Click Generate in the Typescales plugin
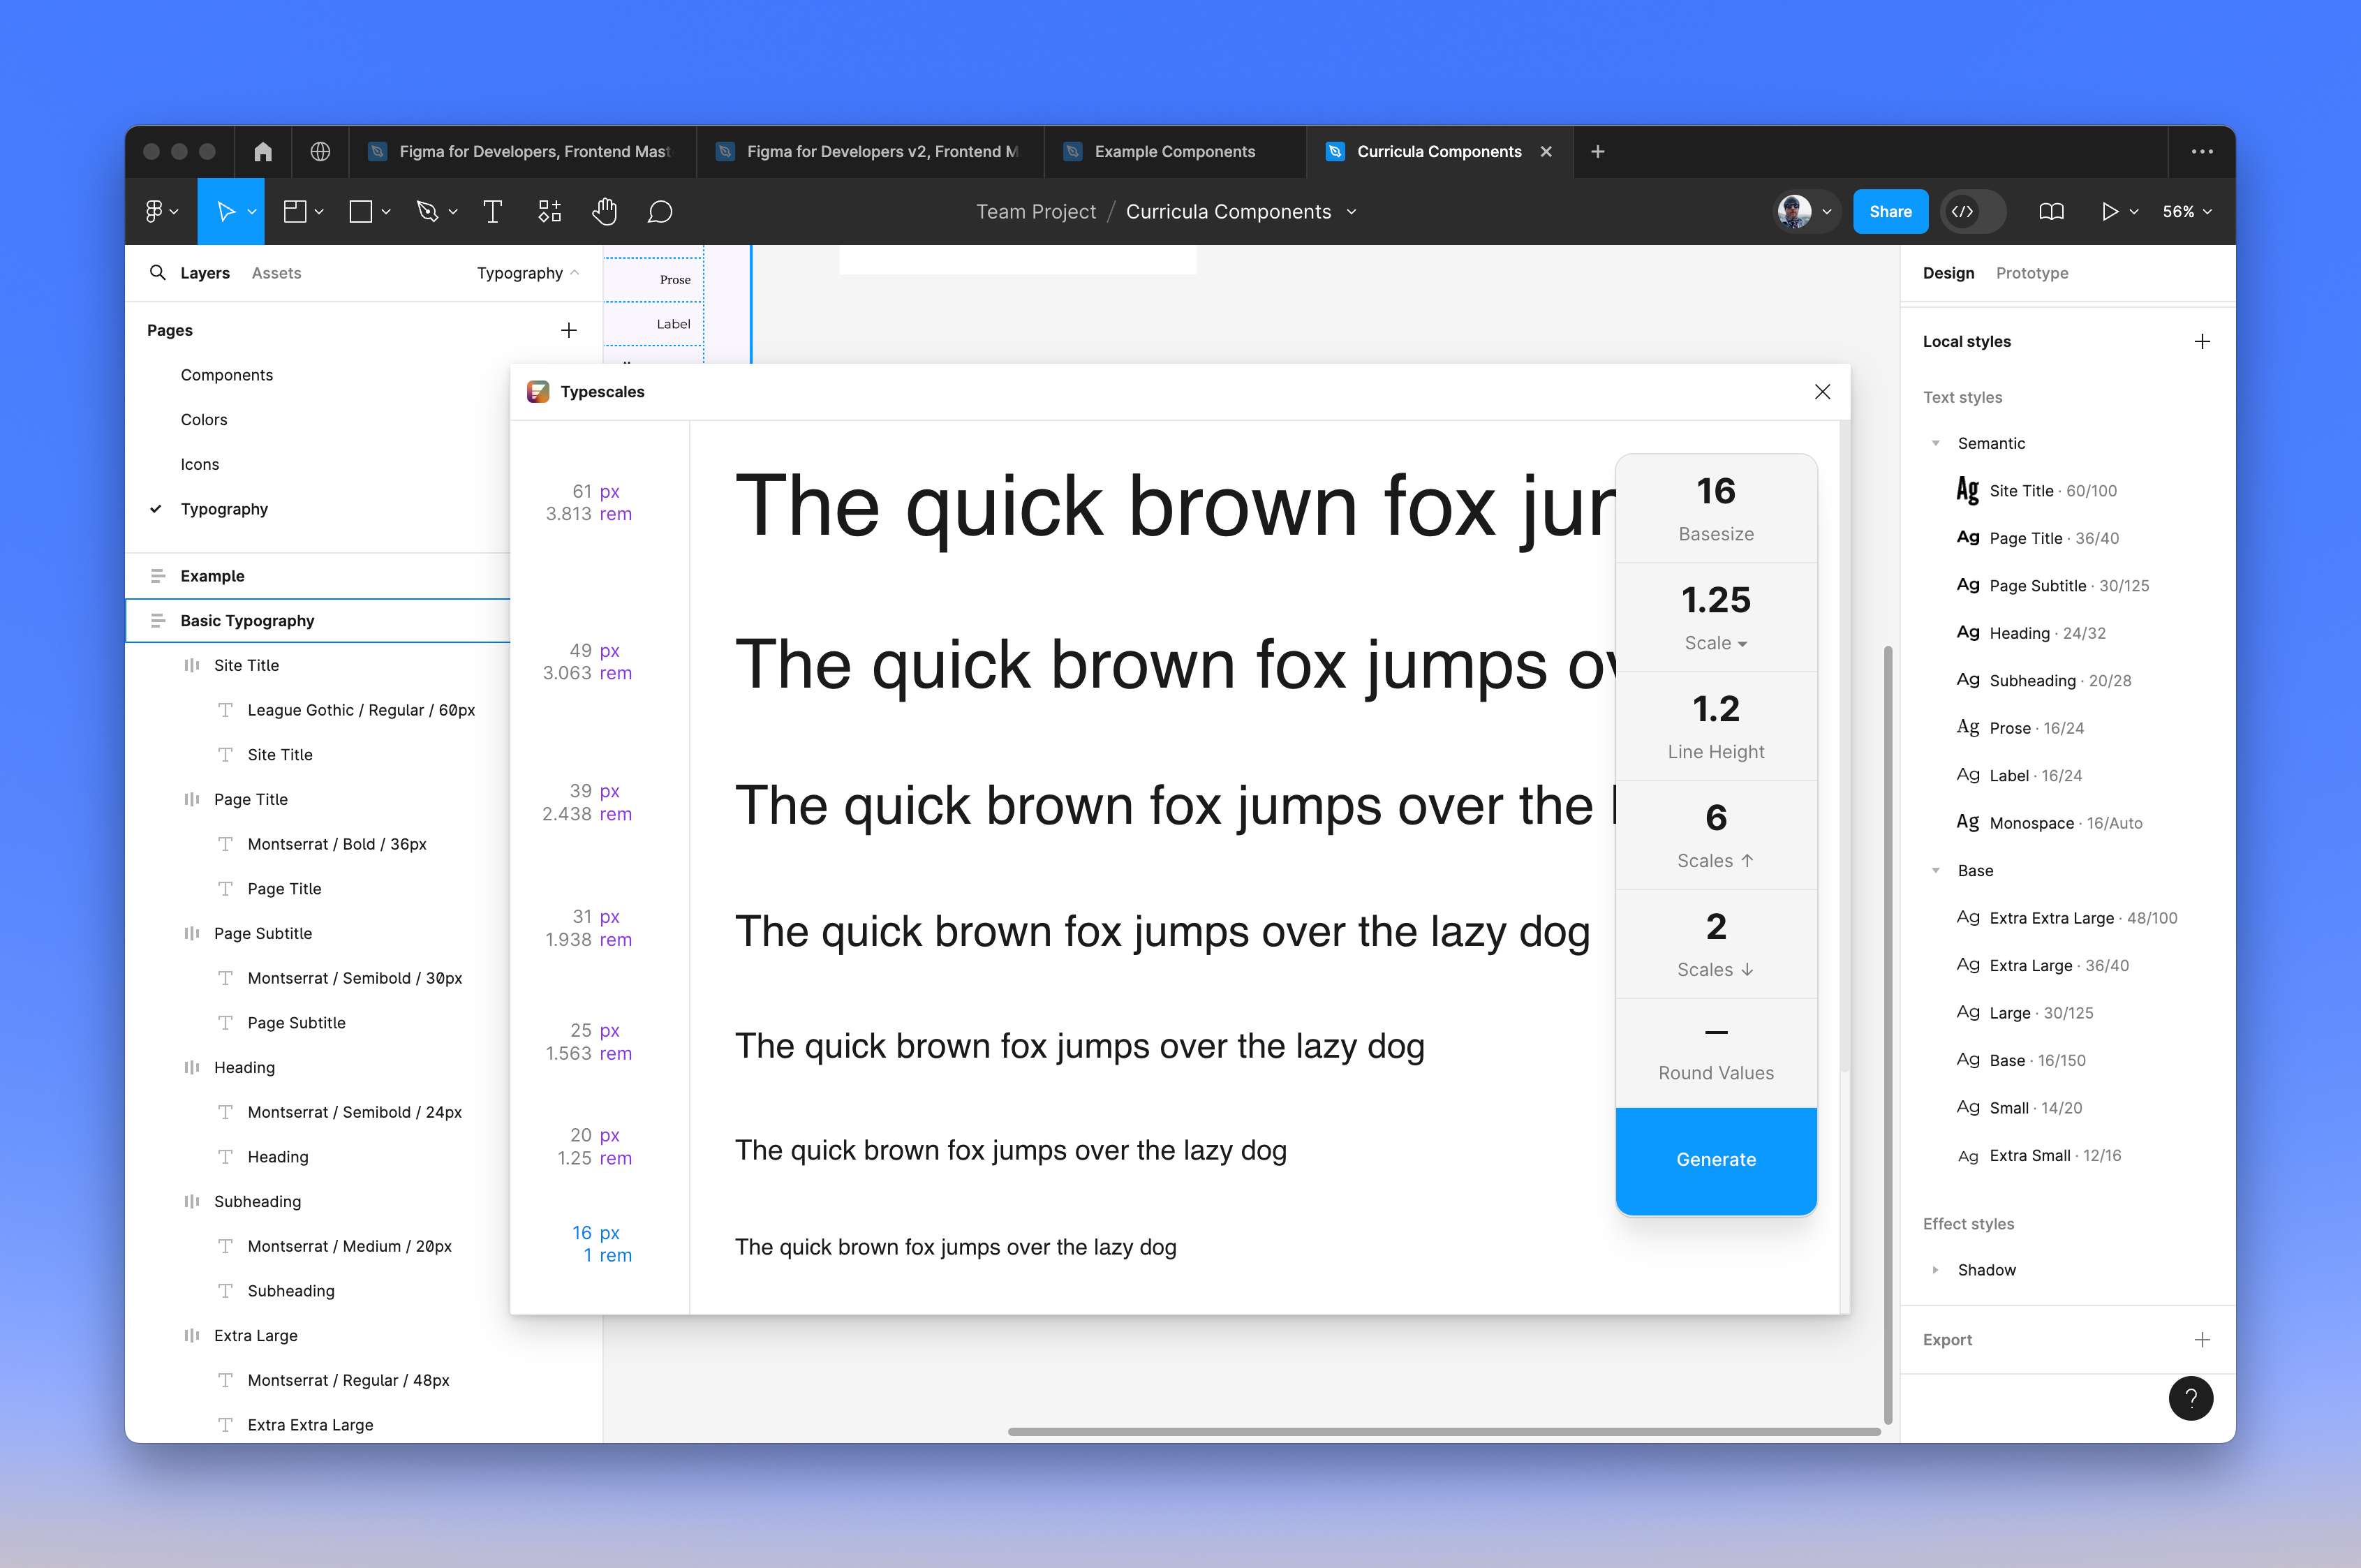The height and width of the screenshot is (1568, 2361). tap(1716, 1159)
